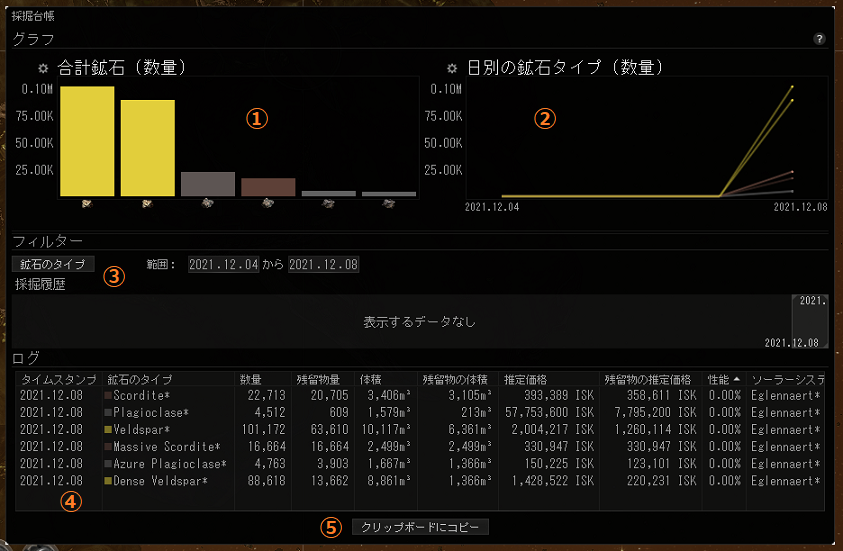Click residue price 7,795,200 ISK
This screenshot has height=551, width=843.
click(656, 413)
